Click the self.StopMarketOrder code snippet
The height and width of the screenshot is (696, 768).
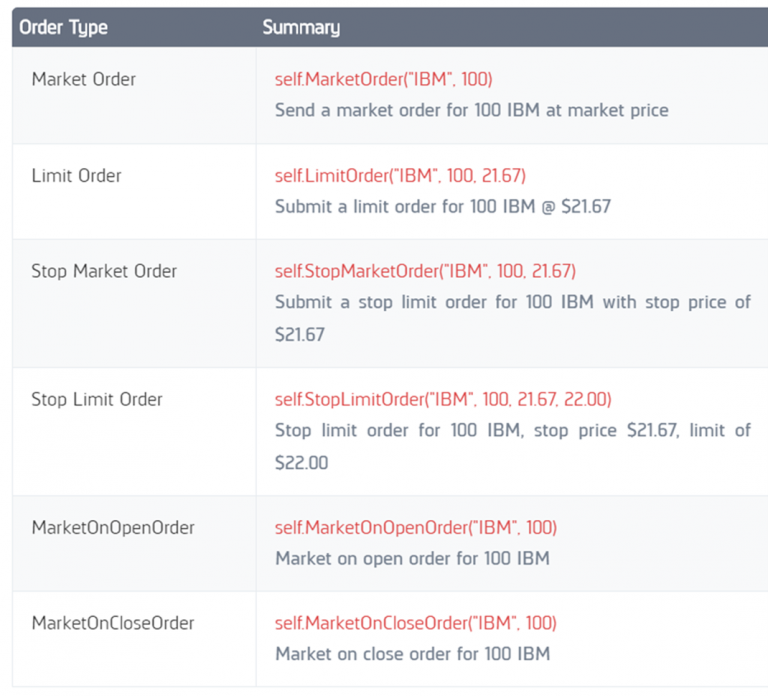[x=425, y=271]
